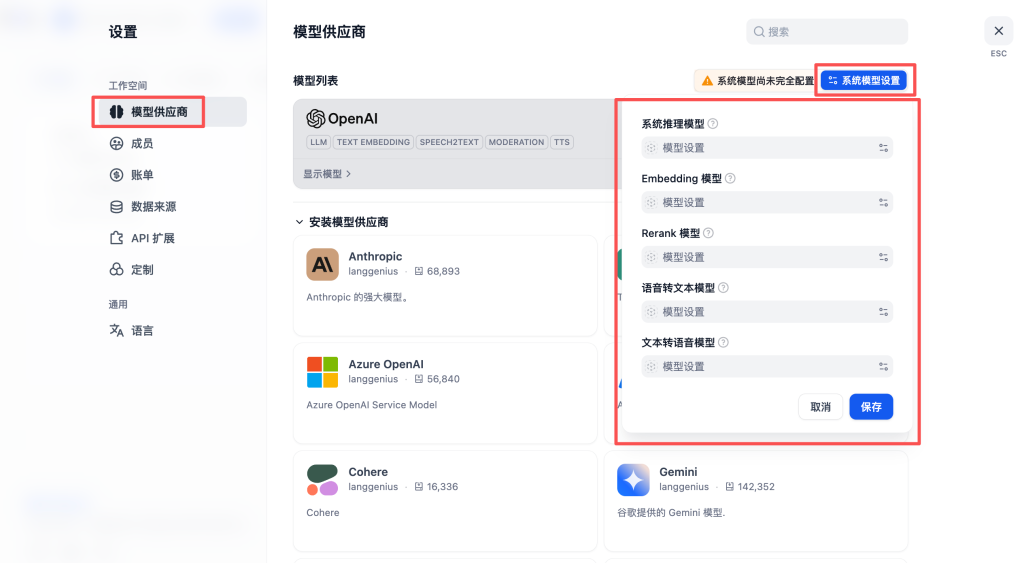Click the help icon beside Rerank 模型

pos(708,233)
